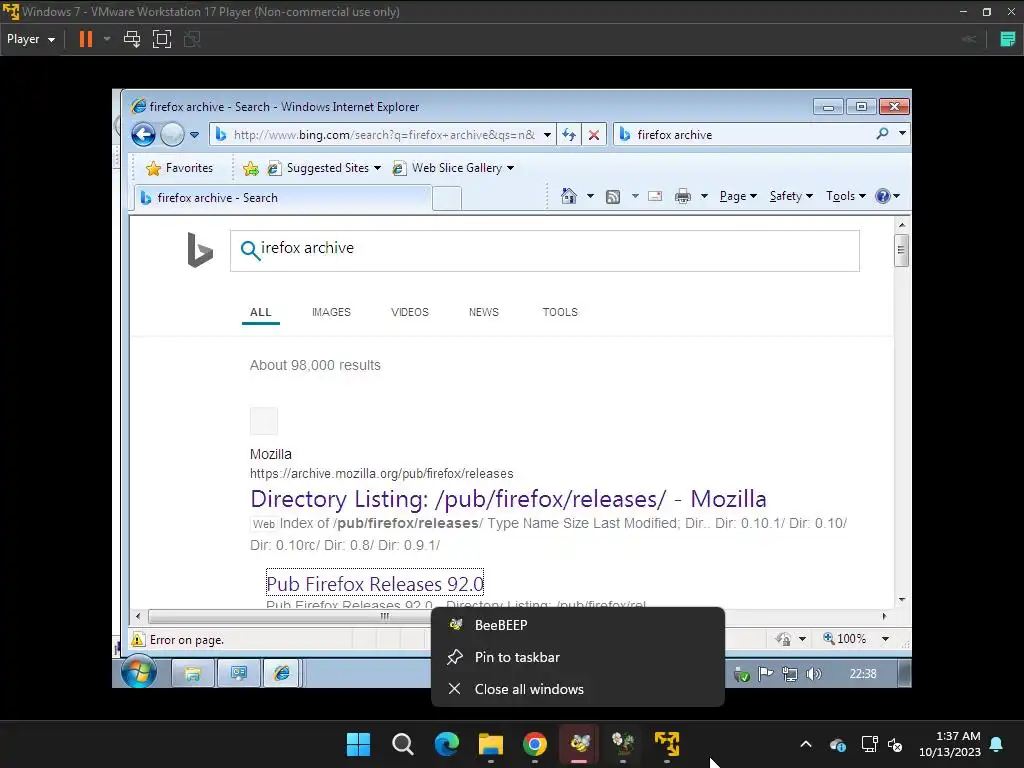The image size is (1024, 768).
Task: Open the IE Help icon menu
Action: (x=888, y=196)
